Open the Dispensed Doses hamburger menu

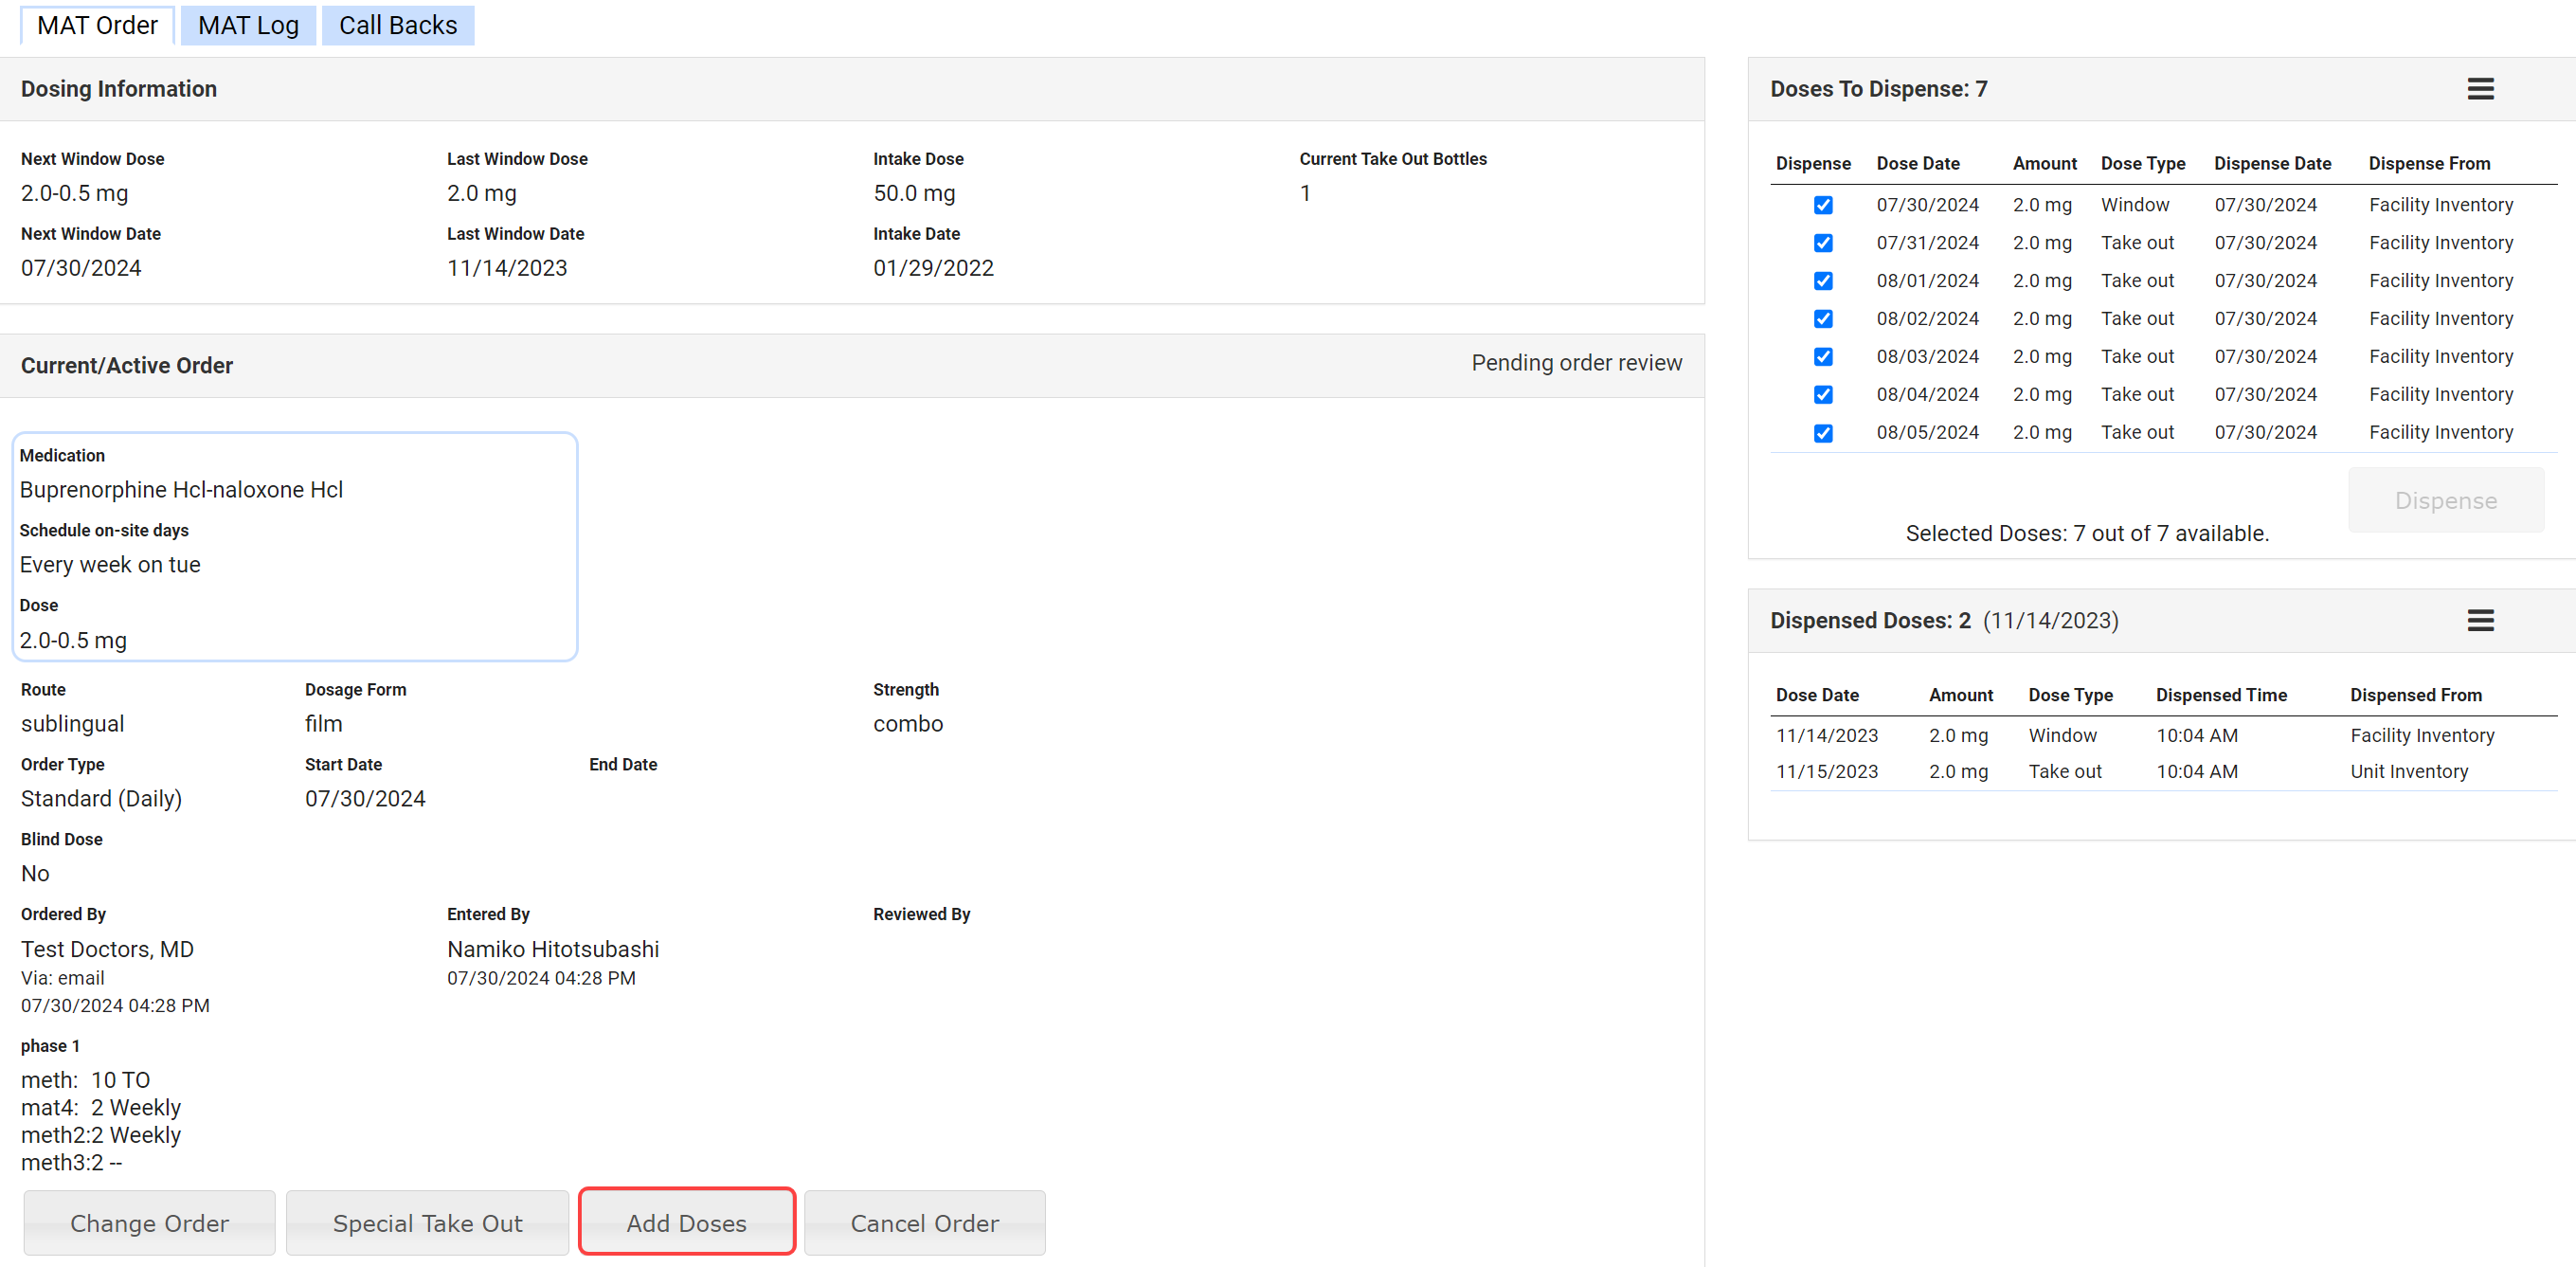point(2480,620)
